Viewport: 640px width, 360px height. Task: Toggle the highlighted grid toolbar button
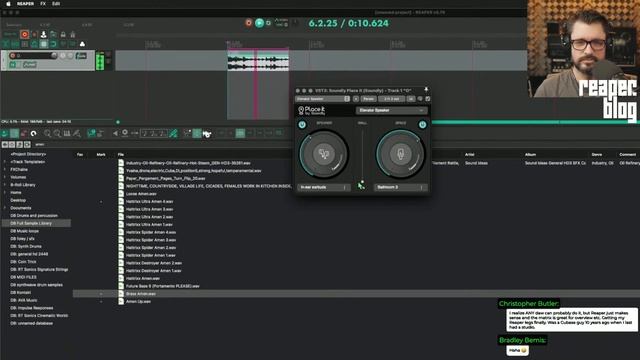click(44, 44)
